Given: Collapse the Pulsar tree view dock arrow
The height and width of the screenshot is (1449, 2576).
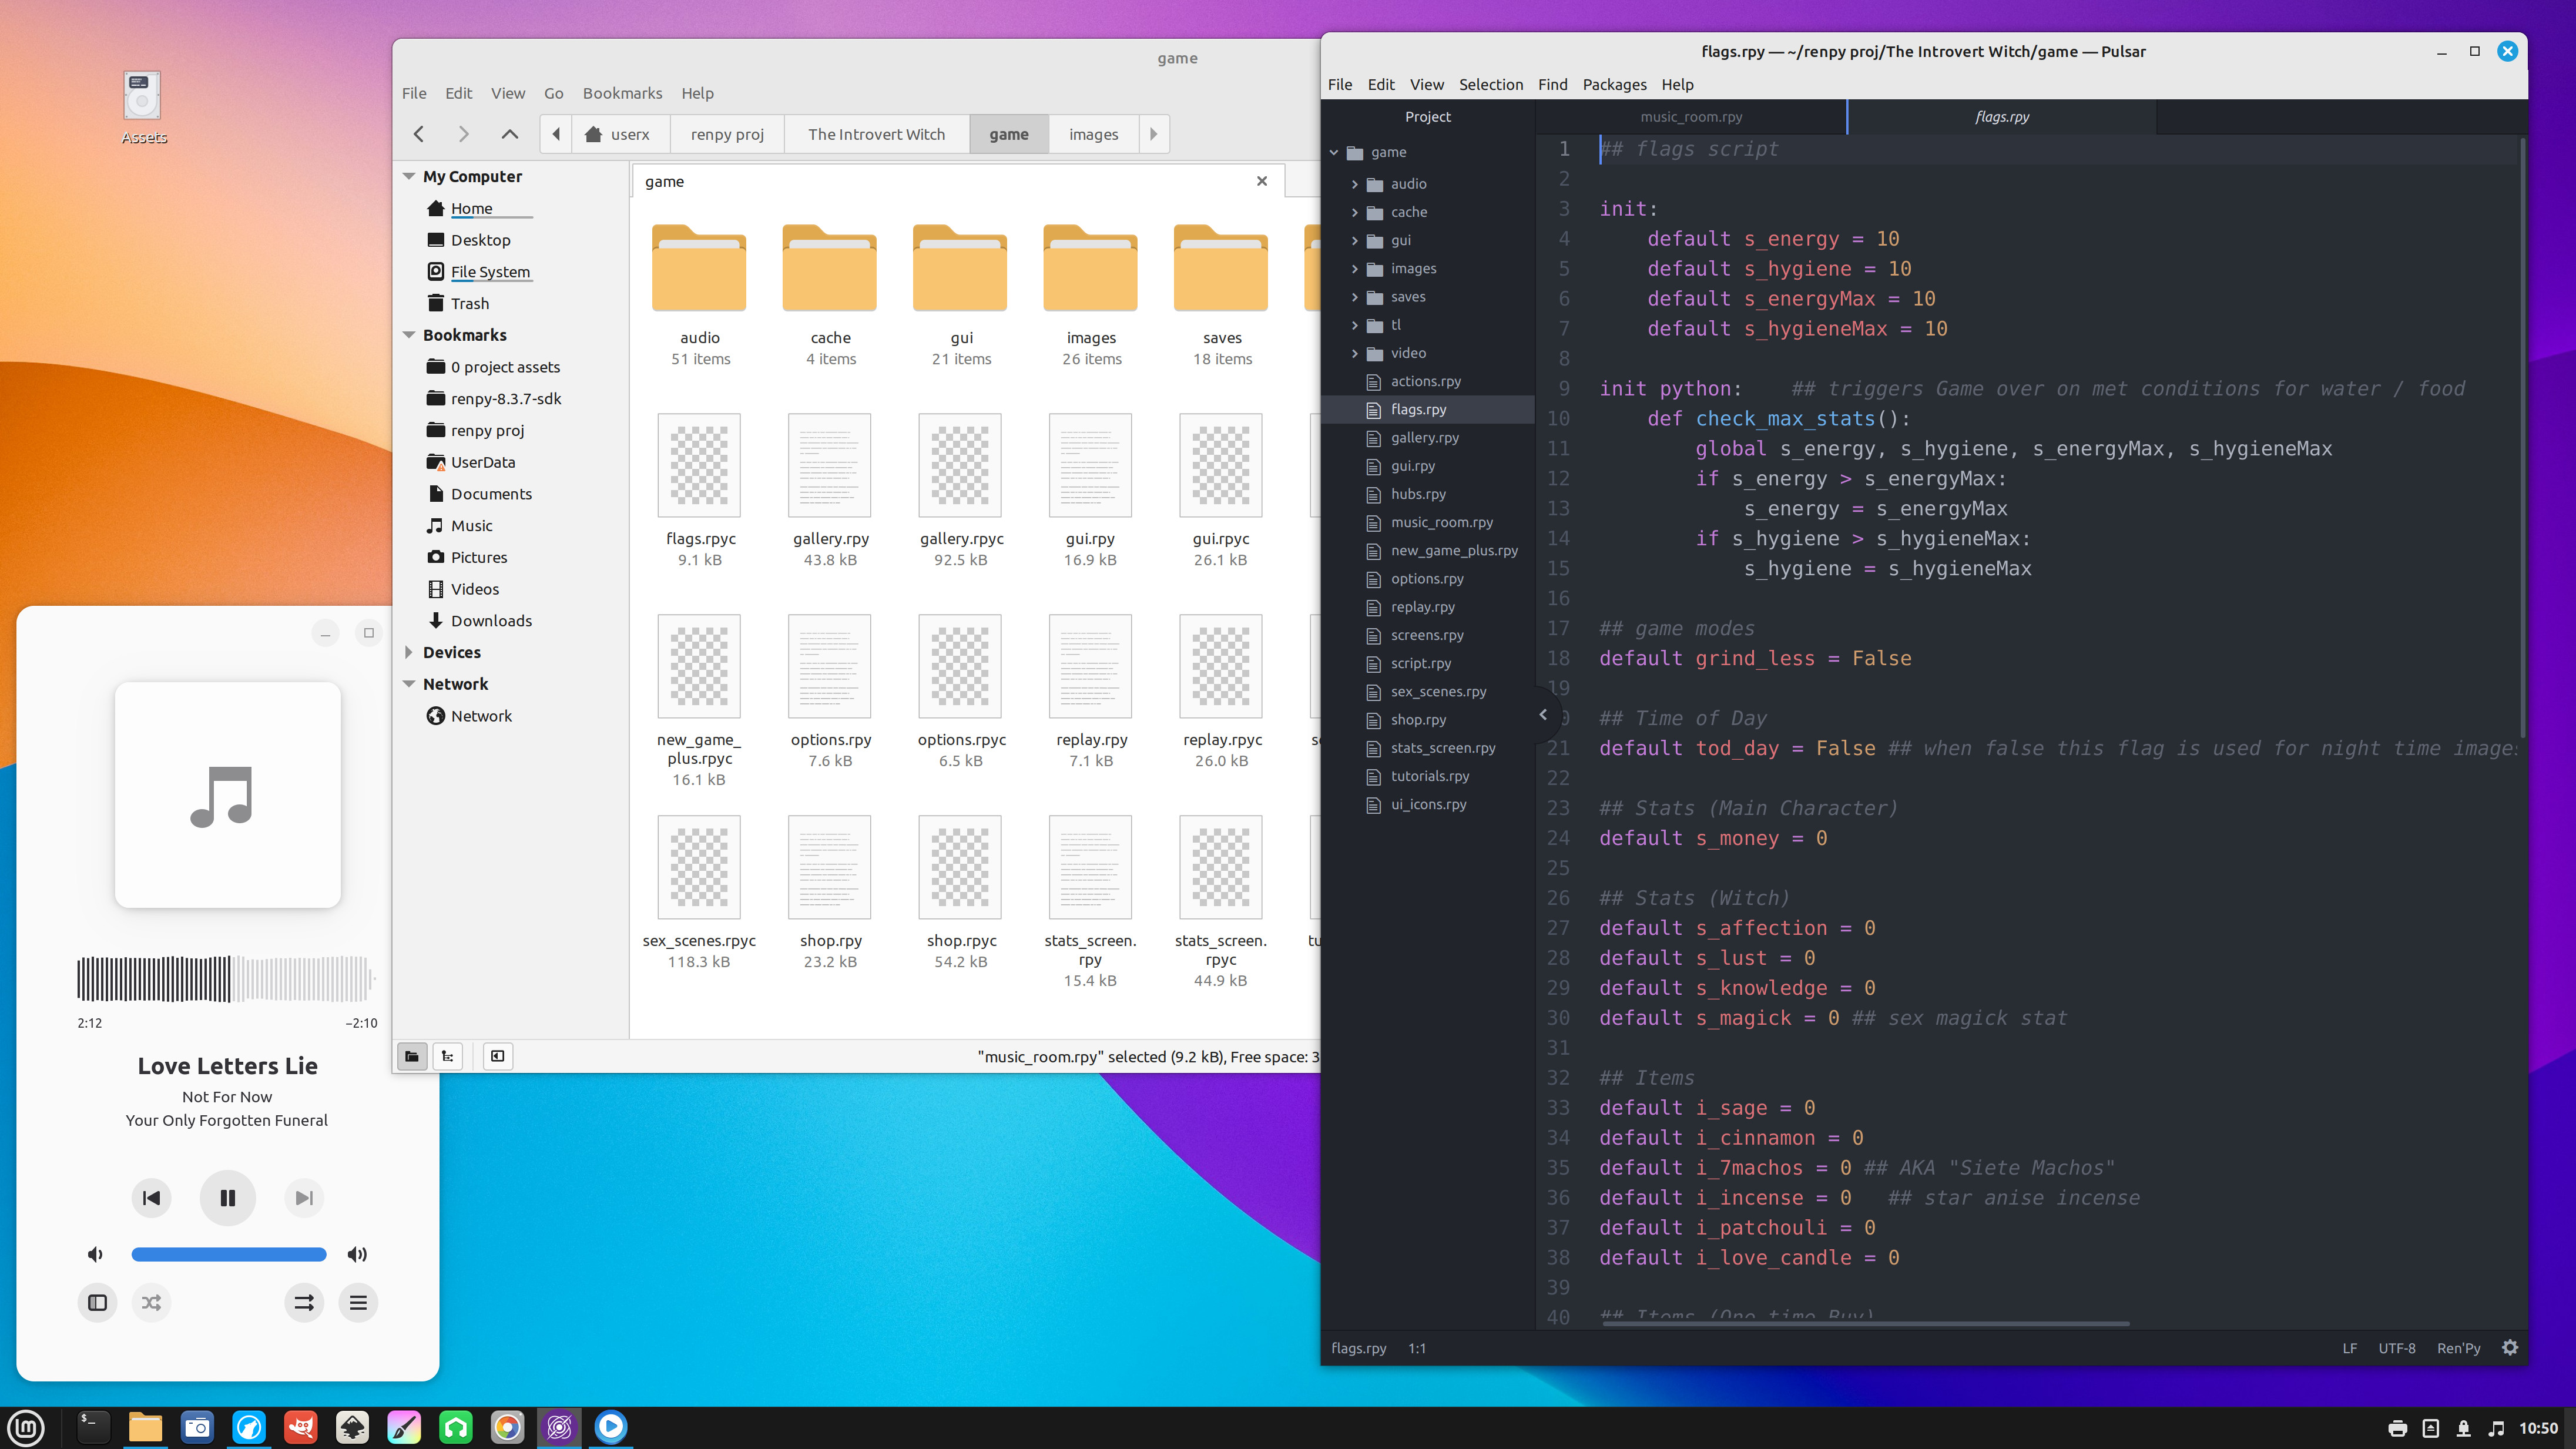Looking at the screenshot, I should pyautogui.click(x=1543, y=714).
